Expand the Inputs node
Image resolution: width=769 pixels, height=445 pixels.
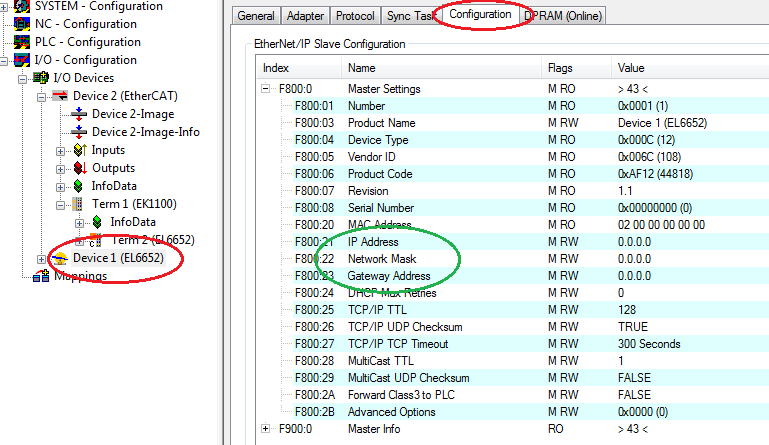tap(60, 151)
